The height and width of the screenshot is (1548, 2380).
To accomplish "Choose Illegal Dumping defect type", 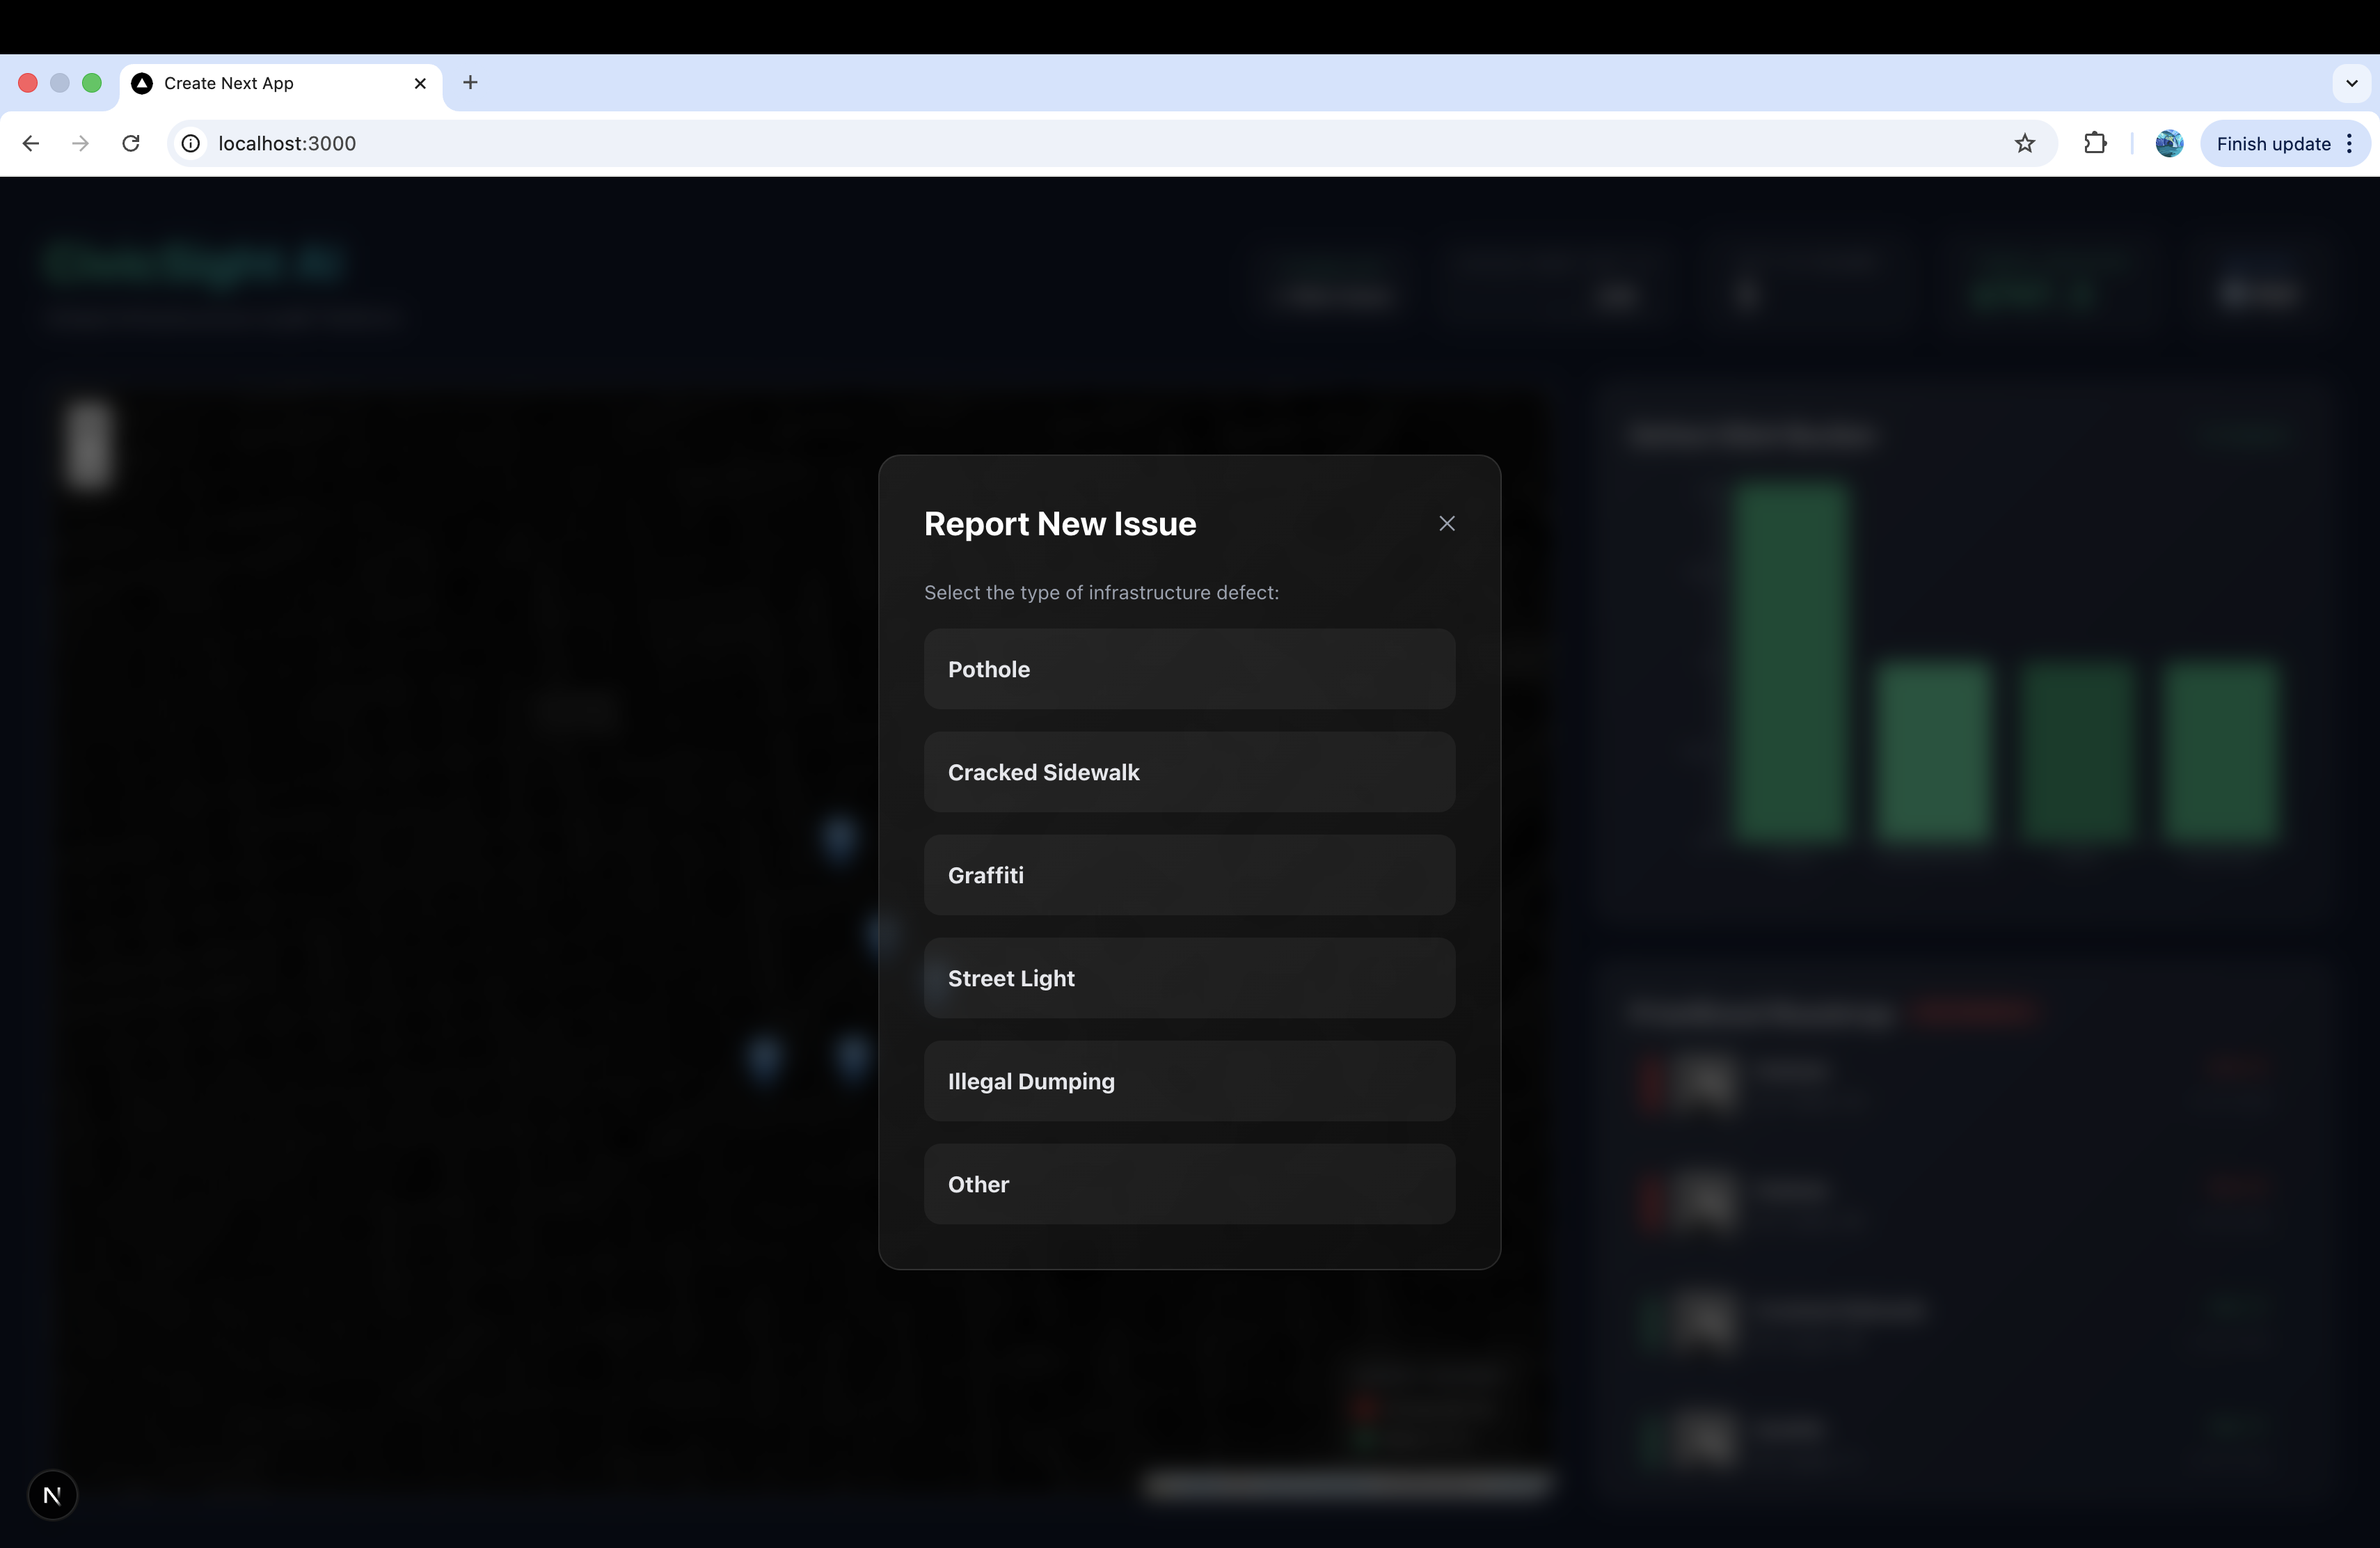I will [1188, 1081].
